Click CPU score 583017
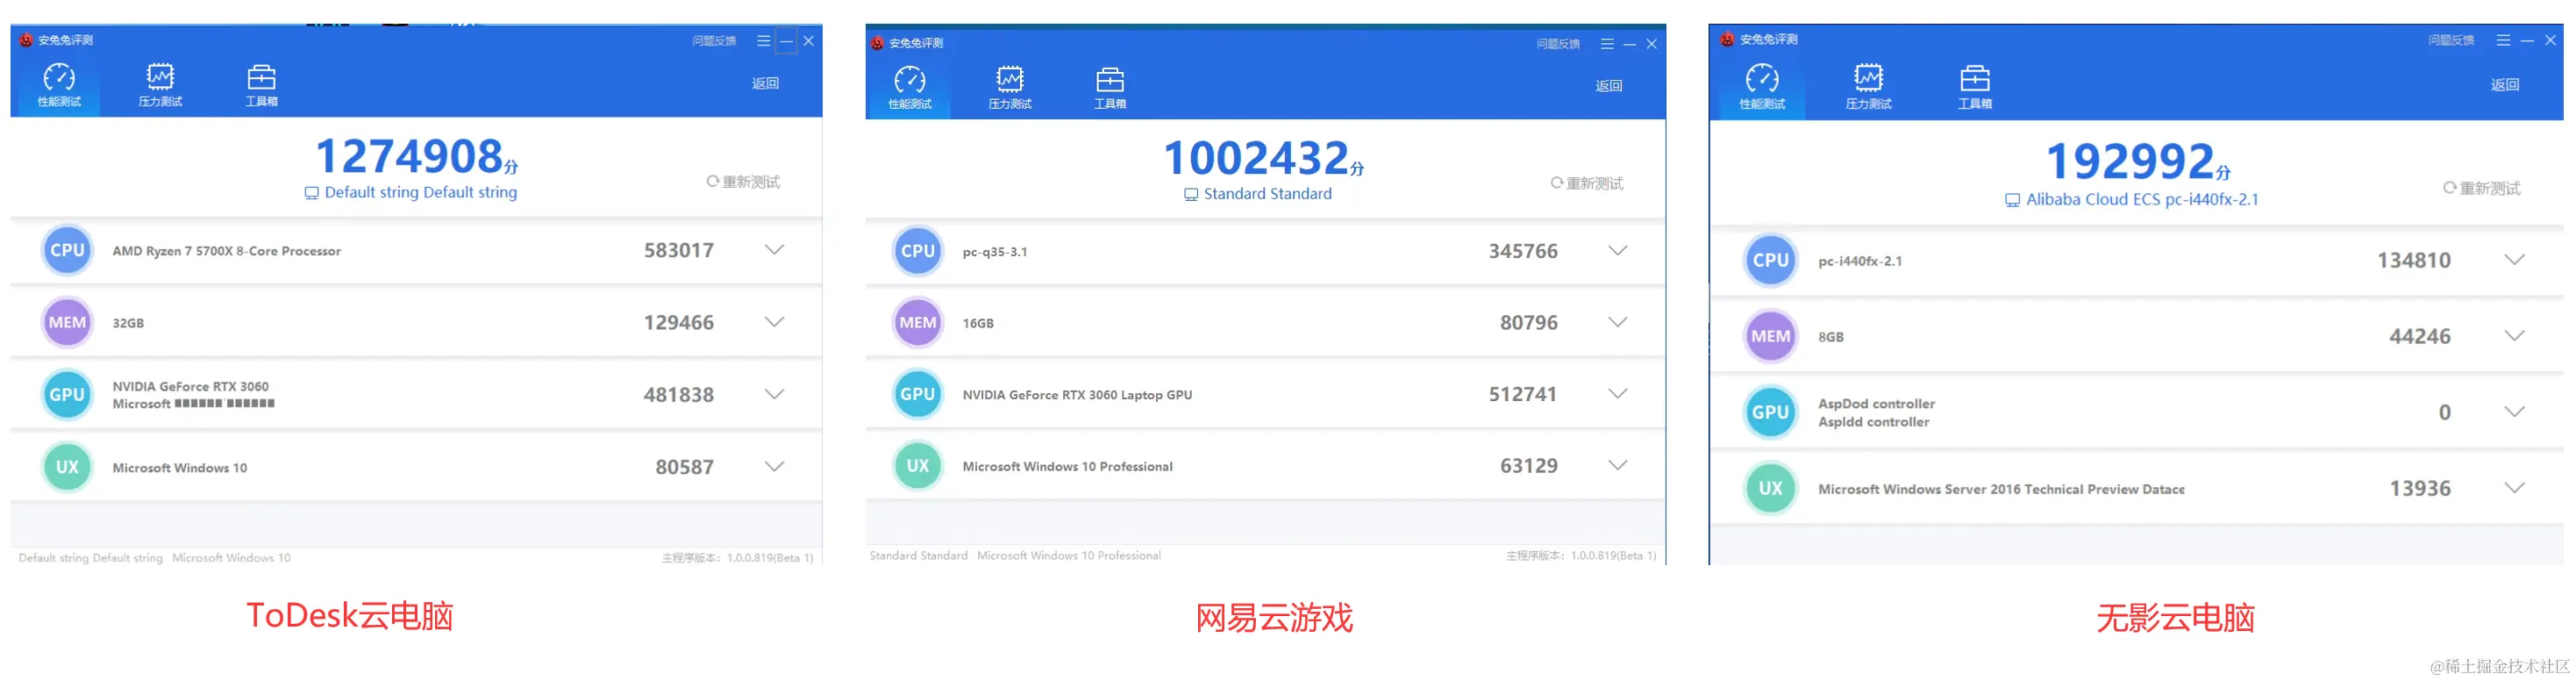The width and height of the screenshot is (2576, 681). (x=678, y=250)
